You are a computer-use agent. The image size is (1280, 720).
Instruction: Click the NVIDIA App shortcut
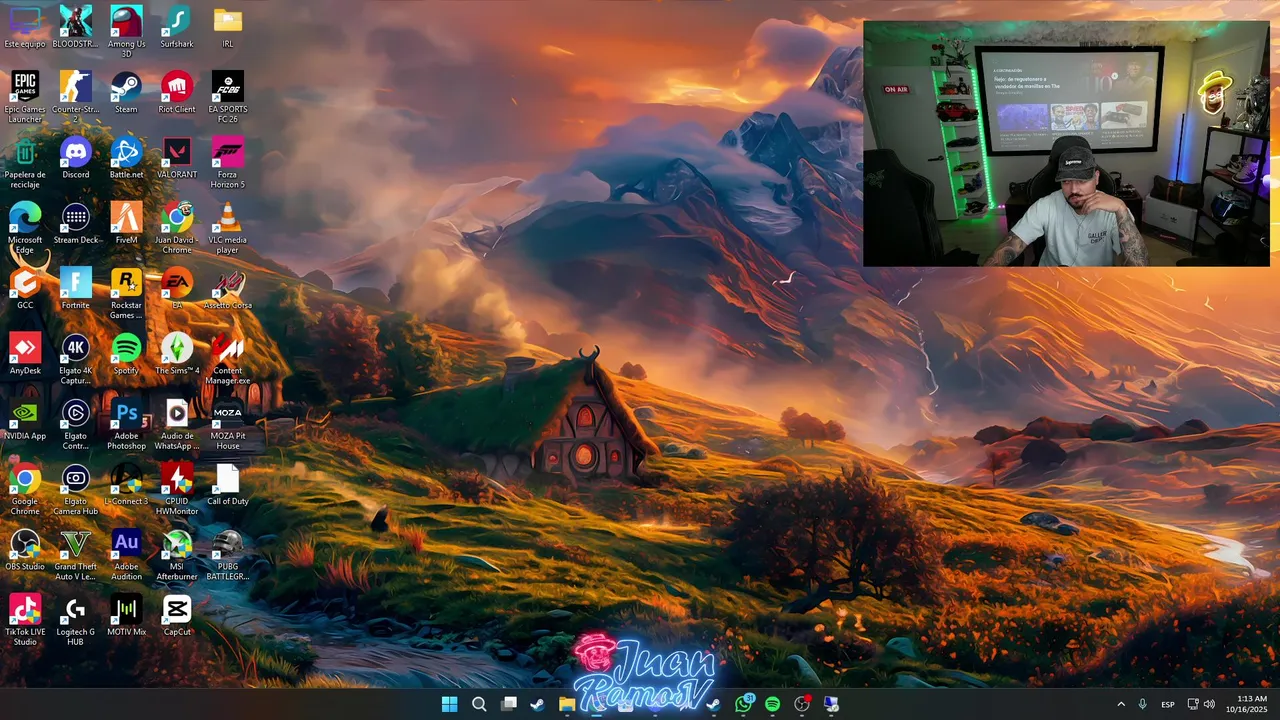25,419
